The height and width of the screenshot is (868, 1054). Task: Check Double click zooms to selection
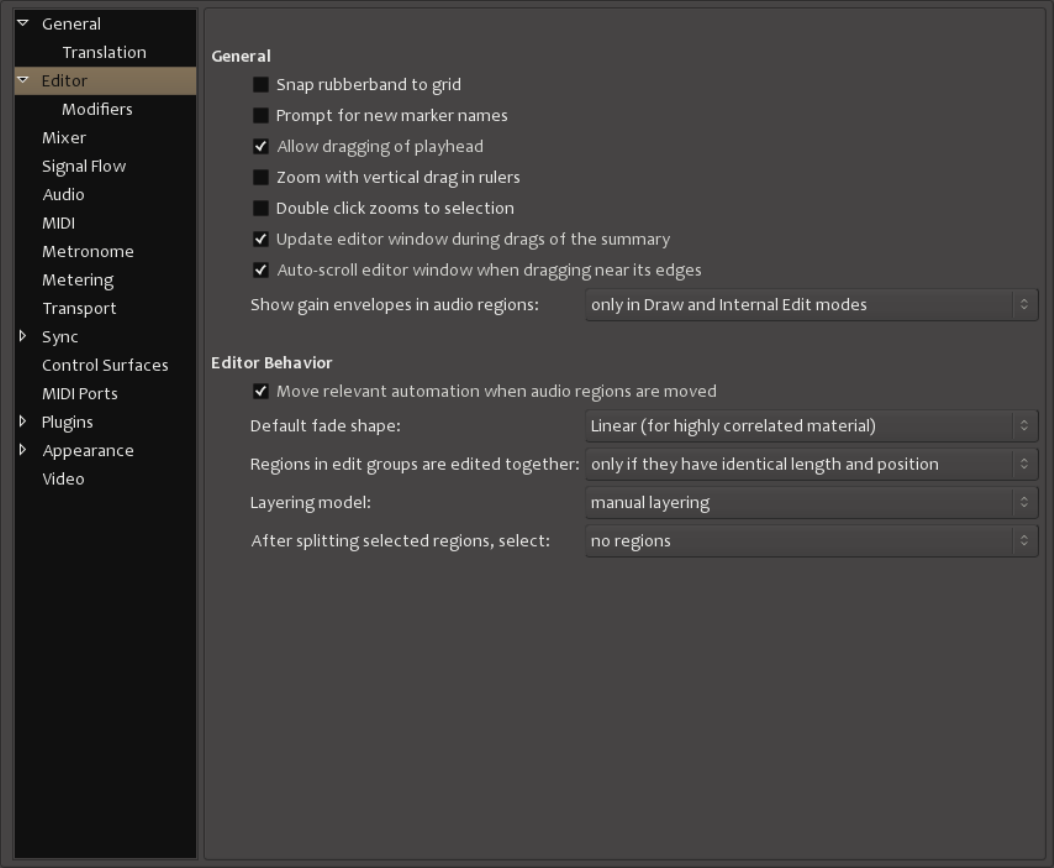point(261,209)
